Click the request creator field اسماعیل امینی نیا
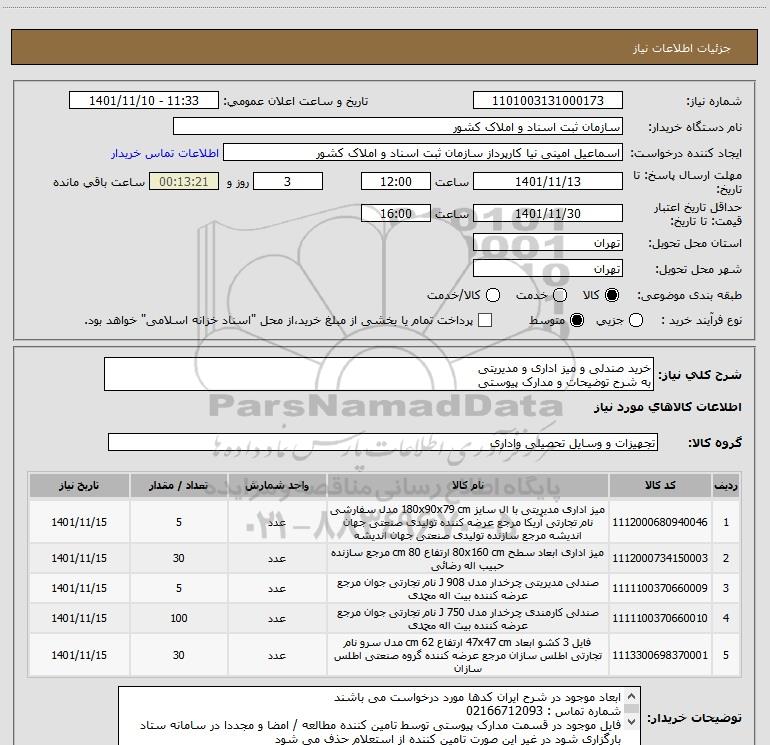Image resolution: width=770 pixels, height=745 pixels. pos(423,153)
